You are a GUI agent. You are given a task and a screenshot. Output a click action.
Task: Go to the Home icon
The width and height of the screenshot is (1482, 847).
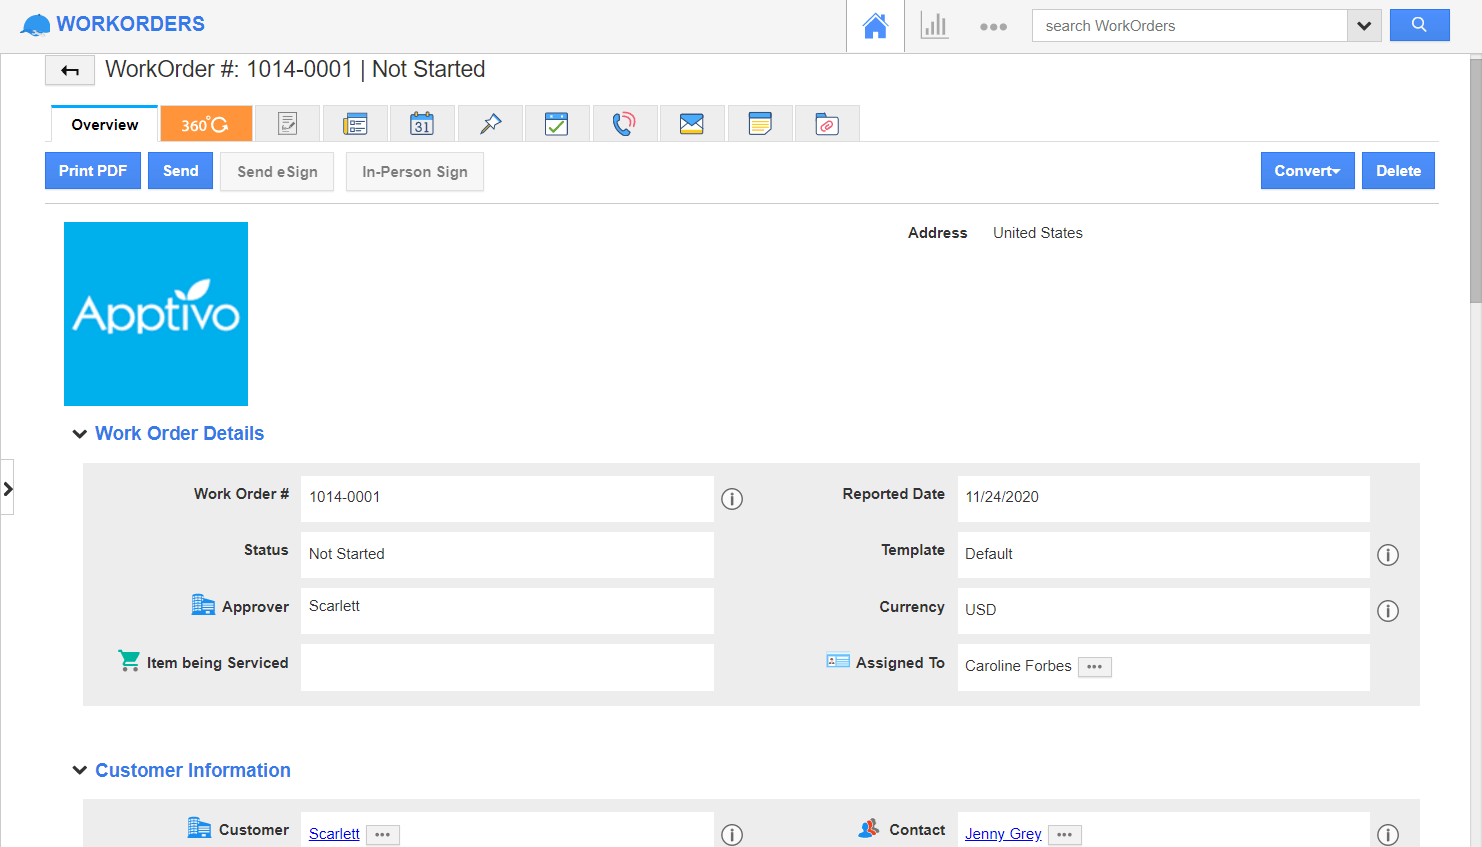click(x=875, y=26)
